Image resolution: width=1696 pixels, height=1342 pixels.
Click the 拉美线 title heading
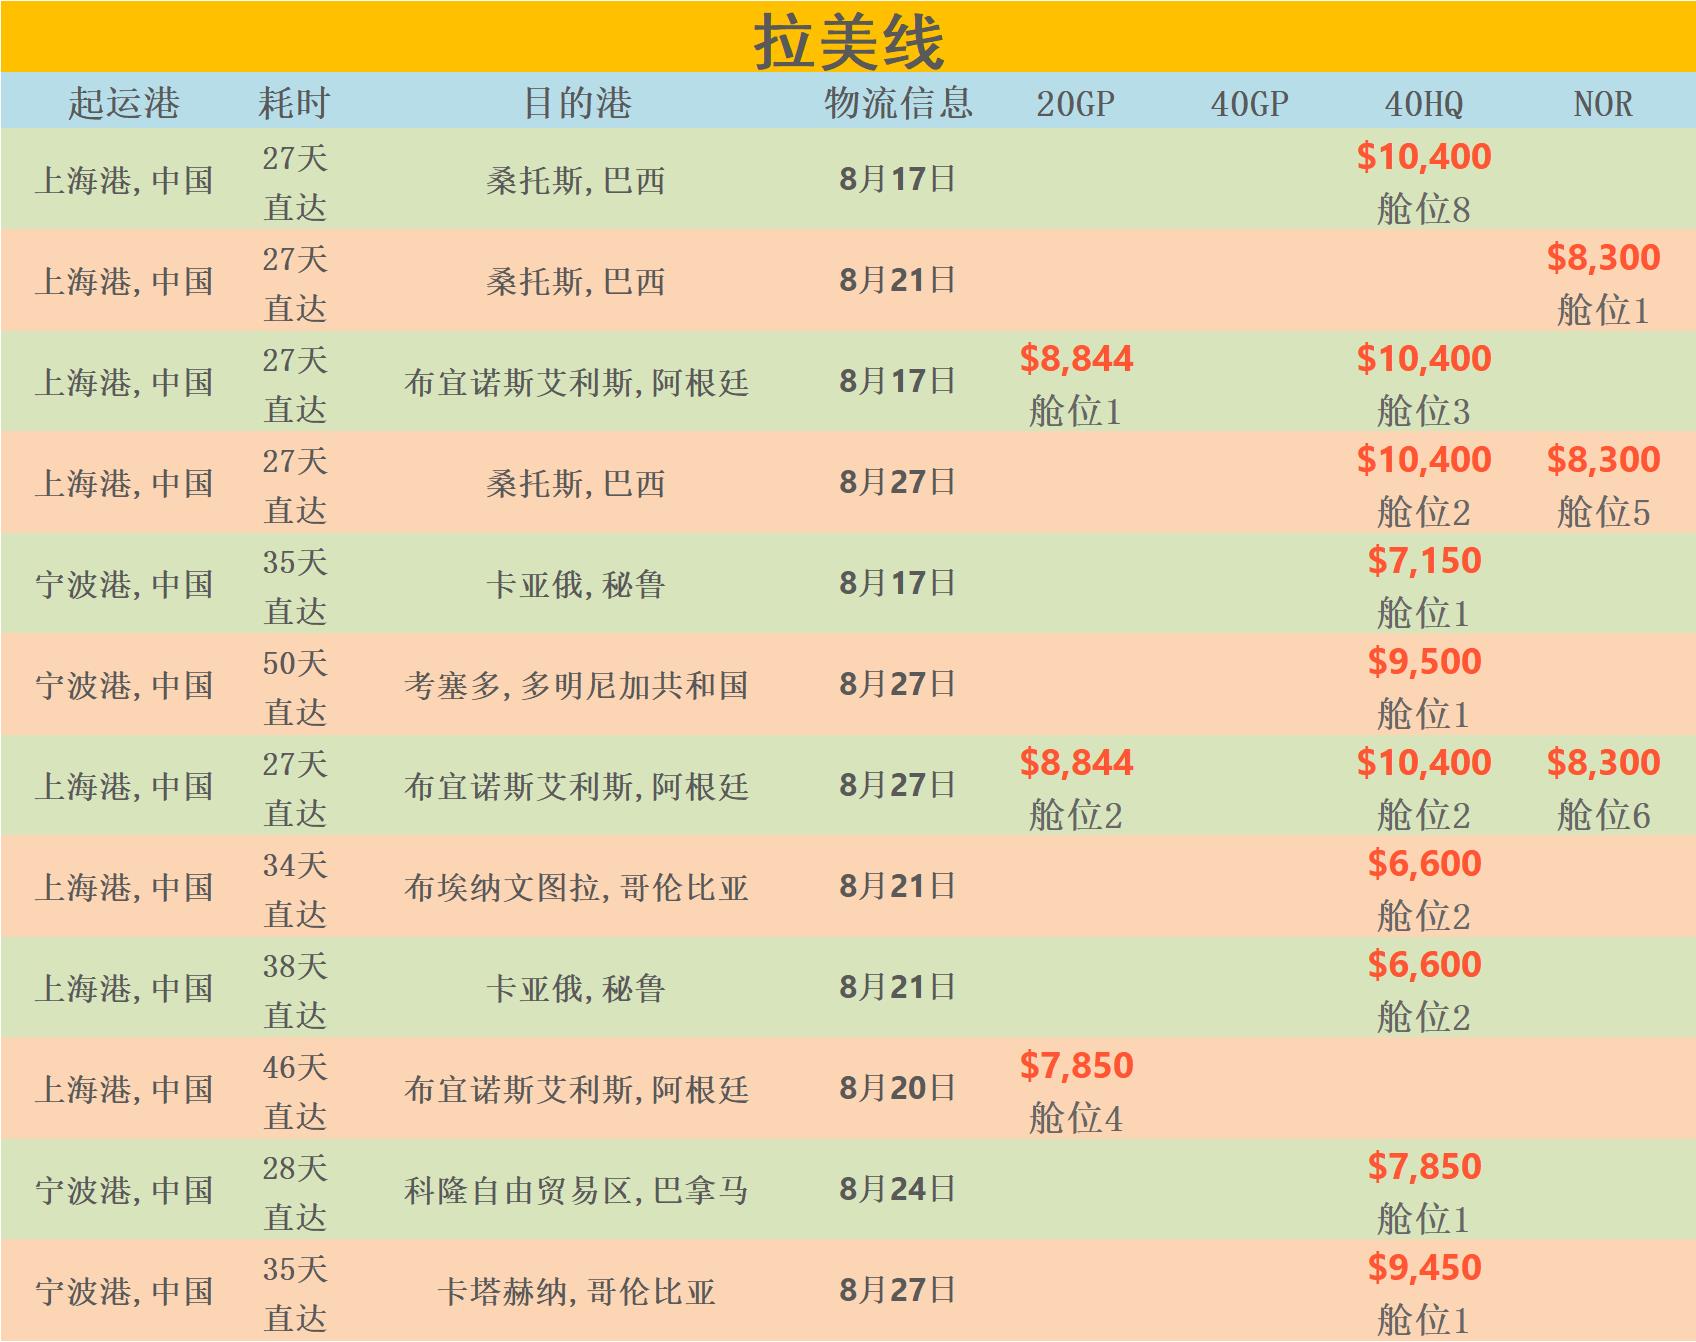(x=848, y=42)
